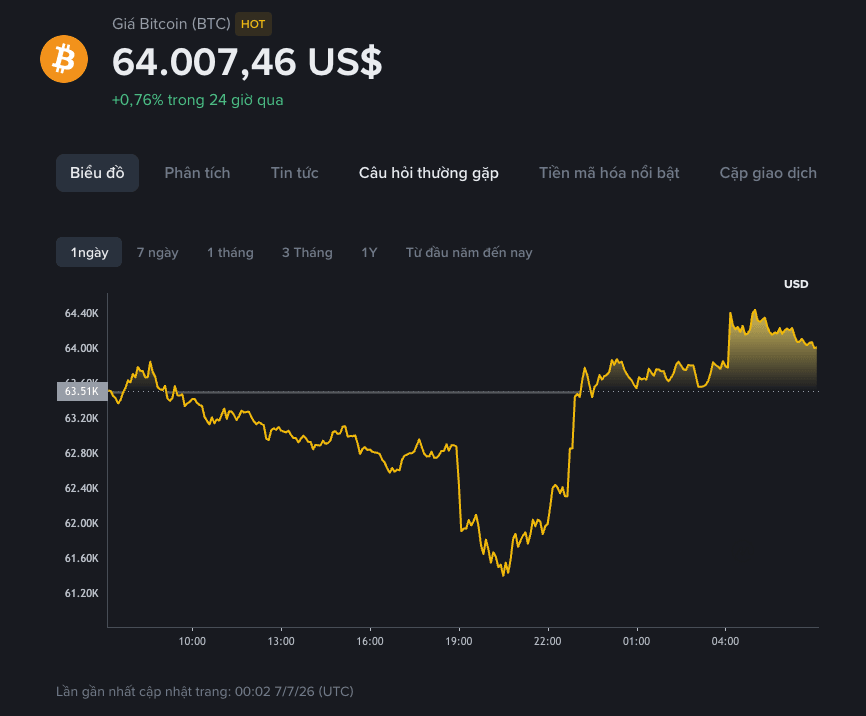Image resolution: width=866 pixels, height=716 pixels.
Task: Click the 63.51K price marker on axis
Action: point(82,391)
